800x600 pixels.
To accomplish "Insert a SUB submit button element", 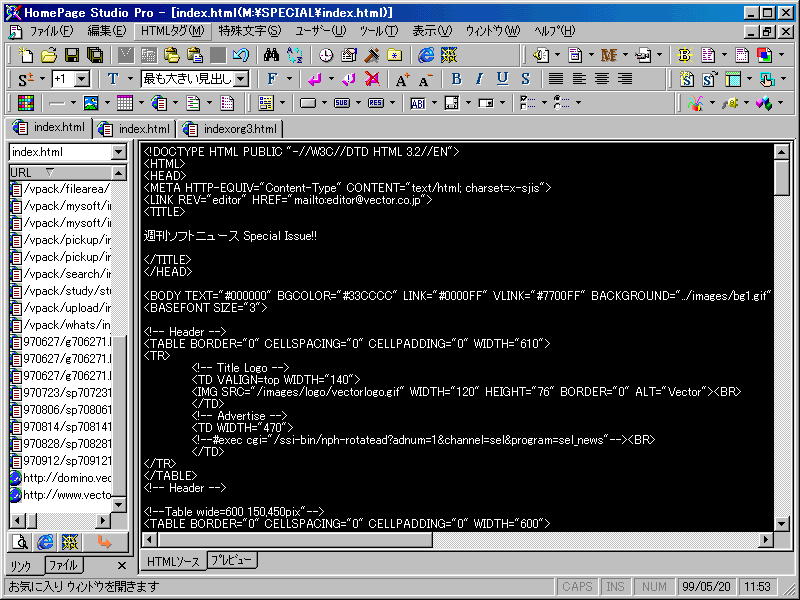I will tap(341, 103).
